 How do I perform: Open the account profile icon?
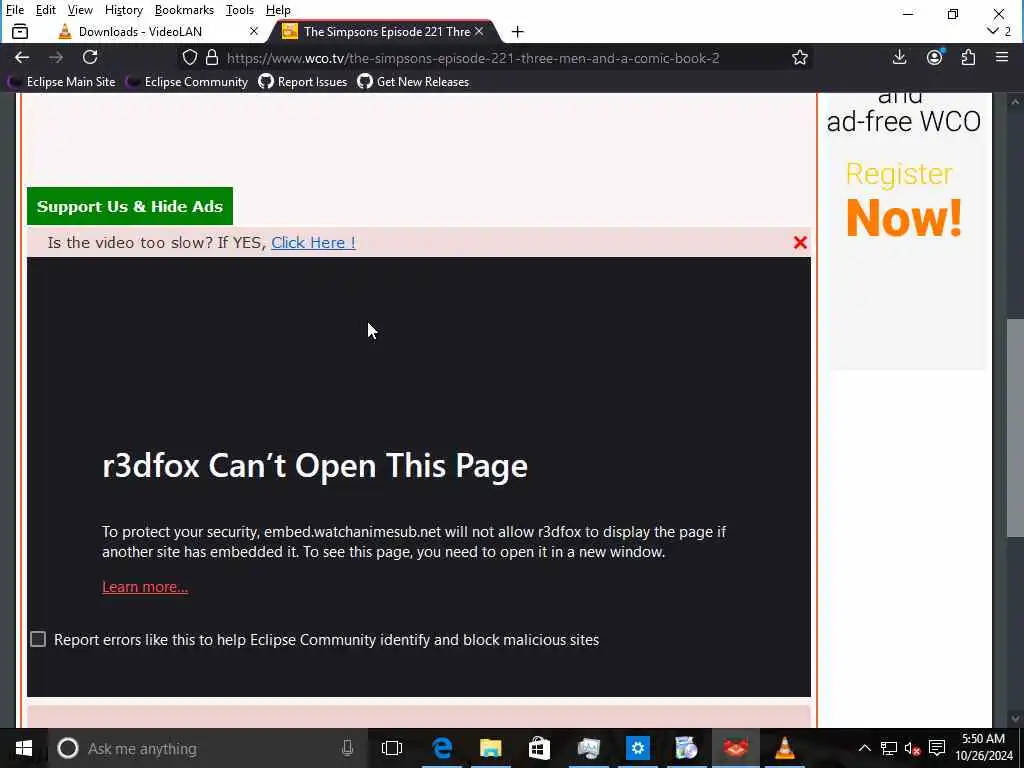point(935,57)
